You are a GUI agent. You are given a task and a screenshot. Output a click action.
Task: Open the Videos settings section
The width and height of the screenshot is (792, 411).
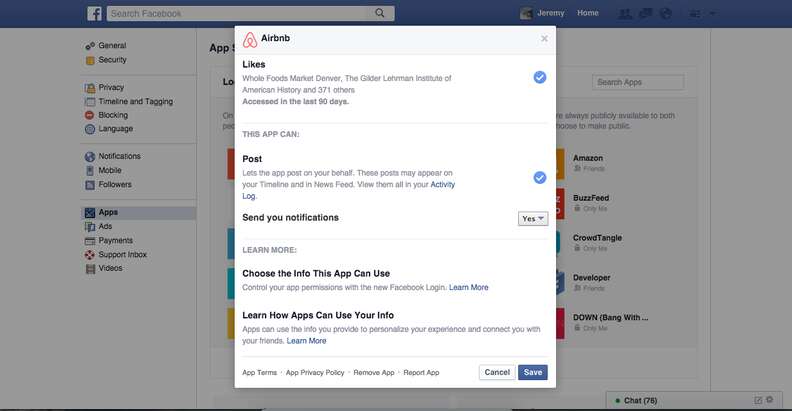[x=111, y=268]
